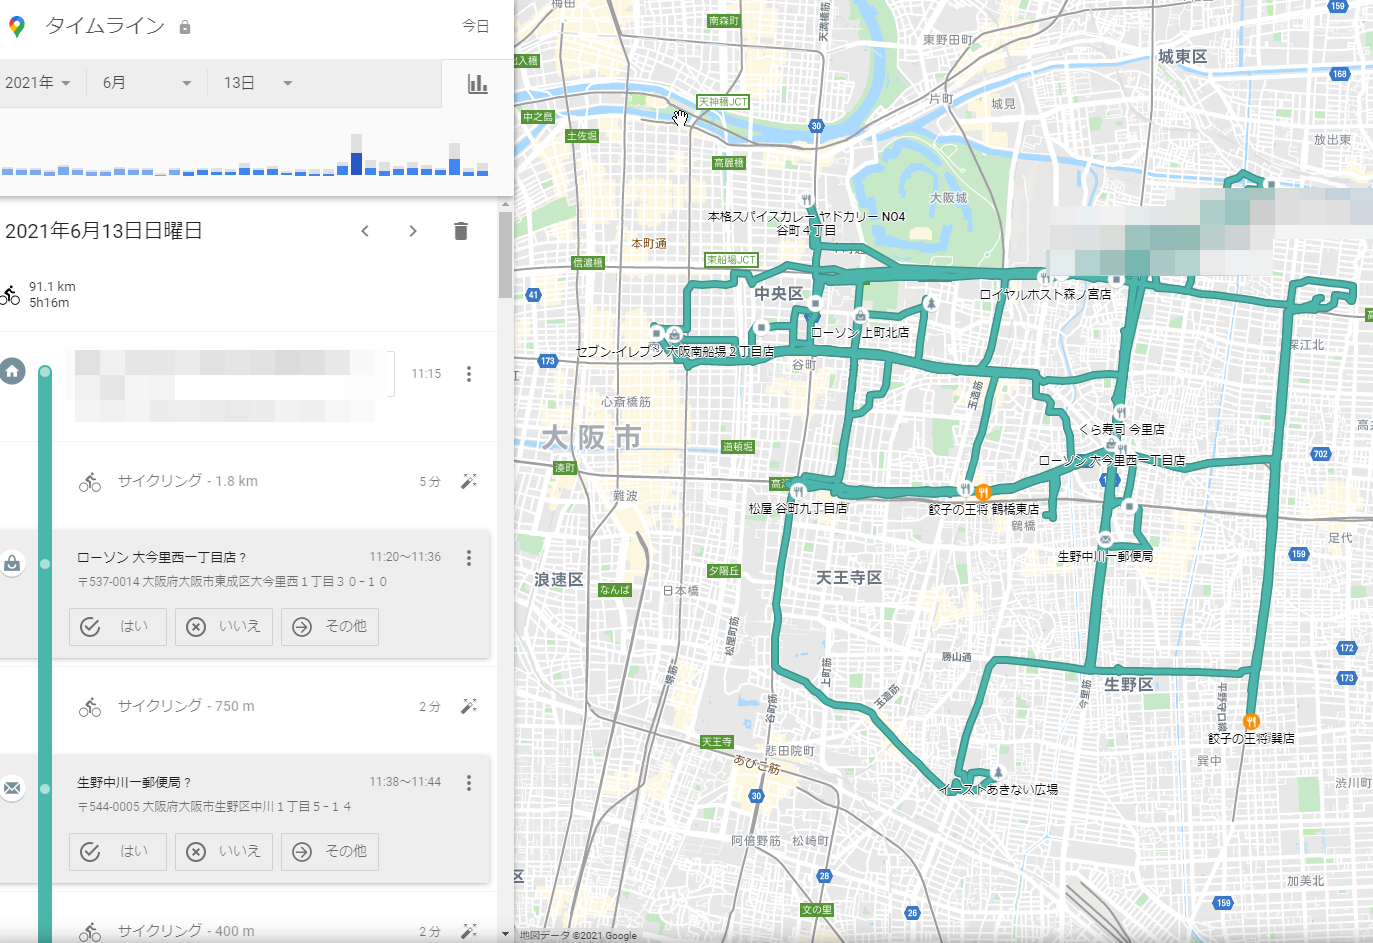
Task: Open the 6月 month dropdown
Action: coord(146,83)
